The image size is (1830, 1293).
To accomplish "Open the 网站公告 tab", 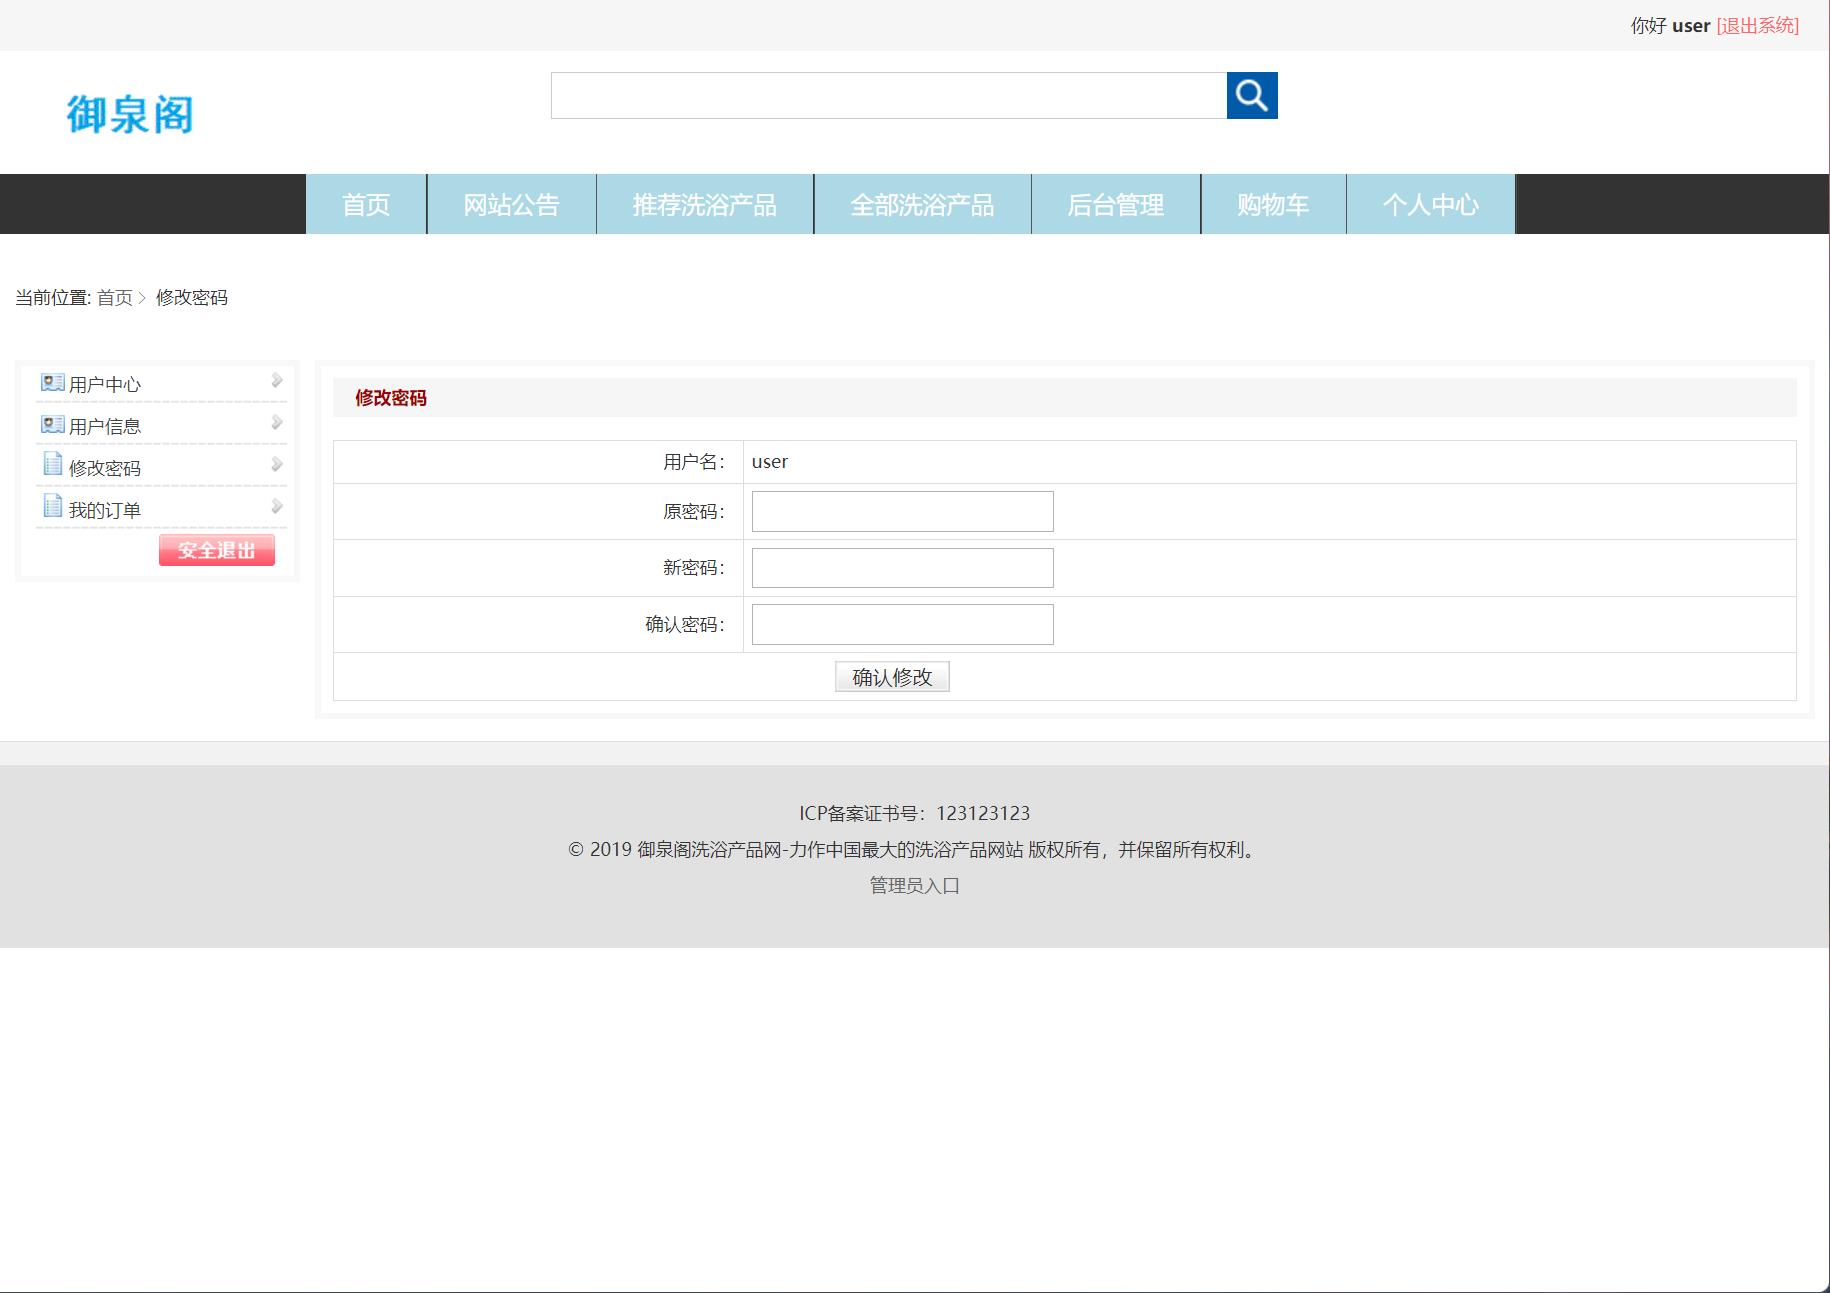I will [511, 204].
